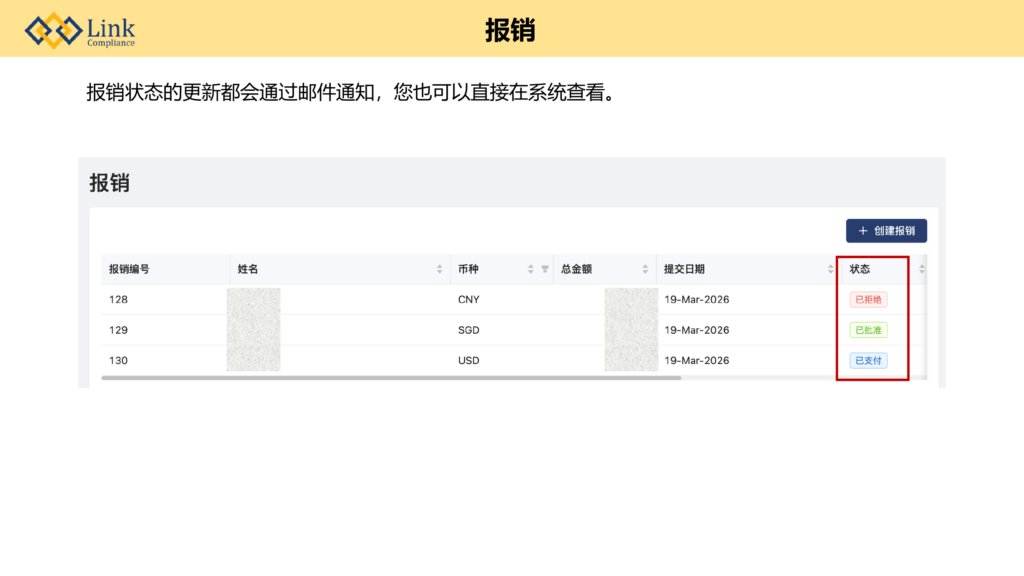Click the horizontal table scrollbar

390,378
